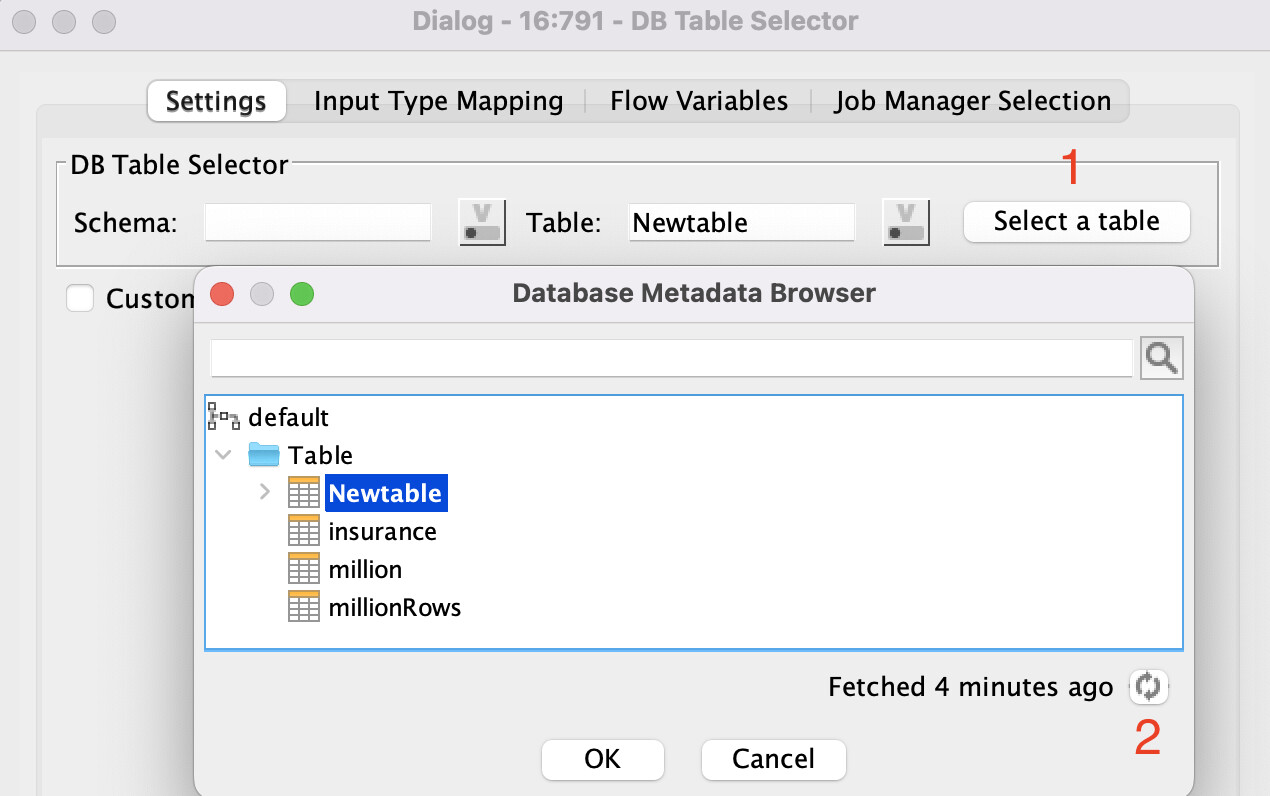This screenshot has width=1270, height=796.
Task: Expand the Newtable tree node
Action: 265,492
